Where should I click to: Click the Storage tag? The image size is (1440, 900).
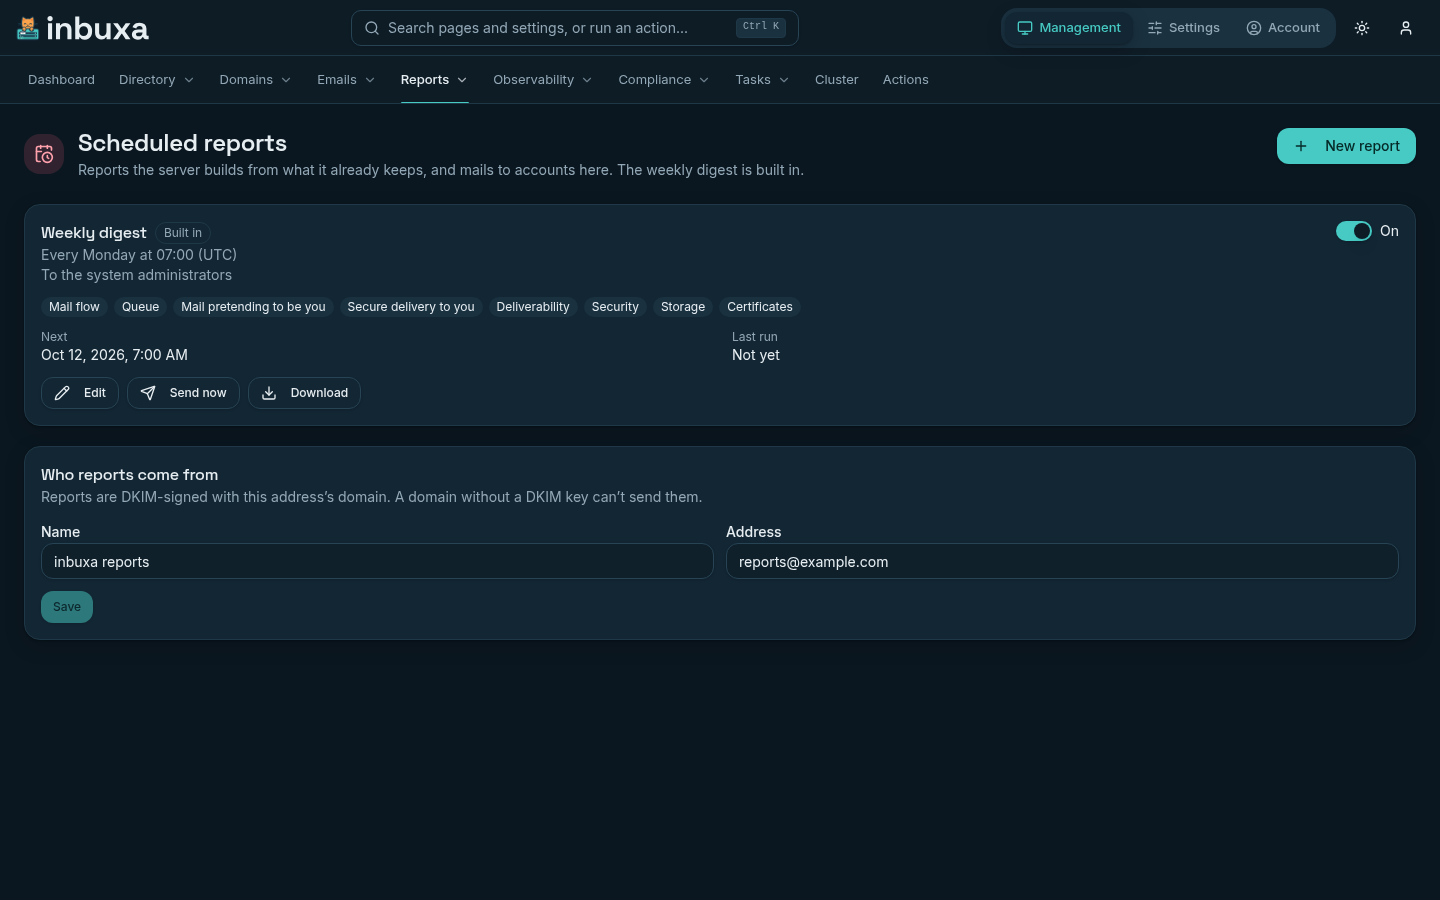coord(683,307)
